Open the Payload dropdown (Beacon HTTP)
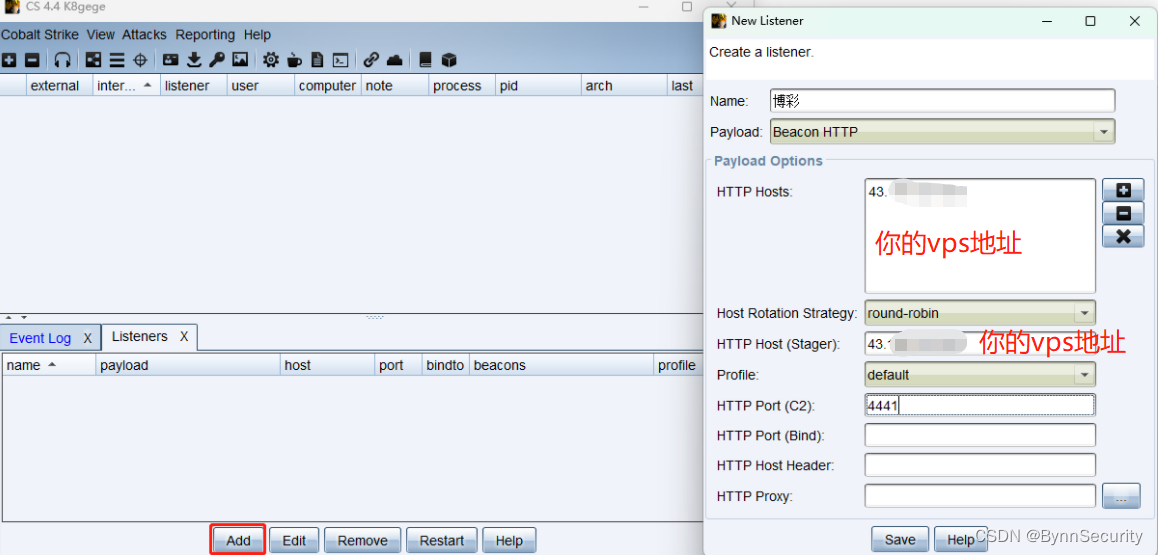The image size is (1158, 555). 942,132
